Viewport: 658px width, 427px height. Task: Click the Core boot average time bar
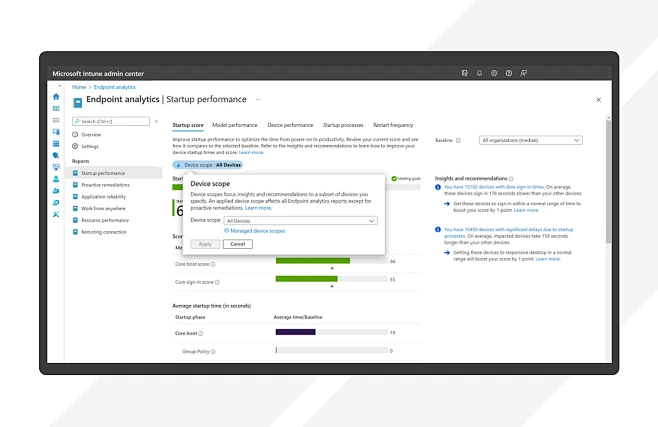point(295,332)
